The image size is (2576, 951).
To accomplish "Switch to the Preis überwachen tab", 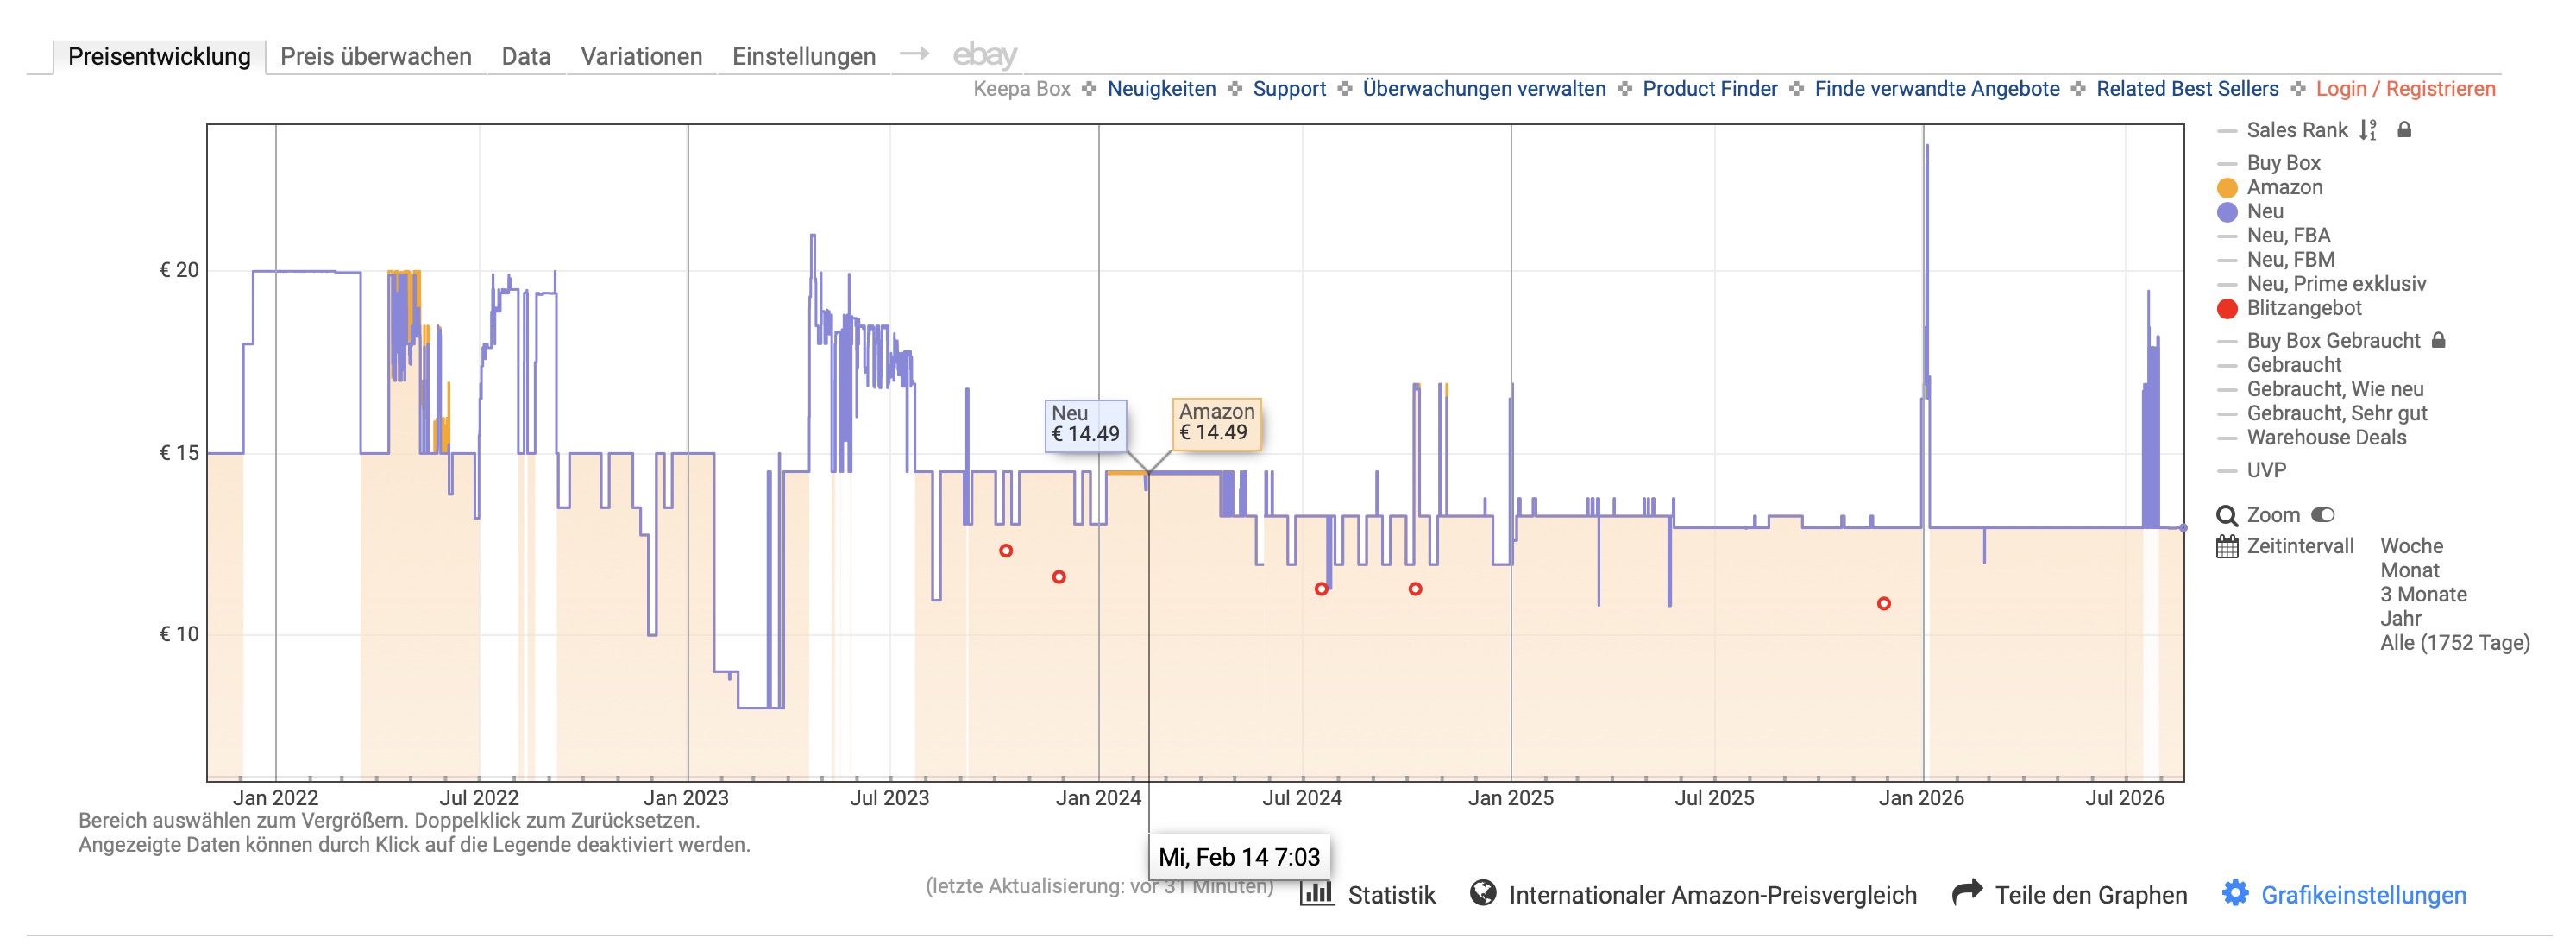I will (376, 56).
